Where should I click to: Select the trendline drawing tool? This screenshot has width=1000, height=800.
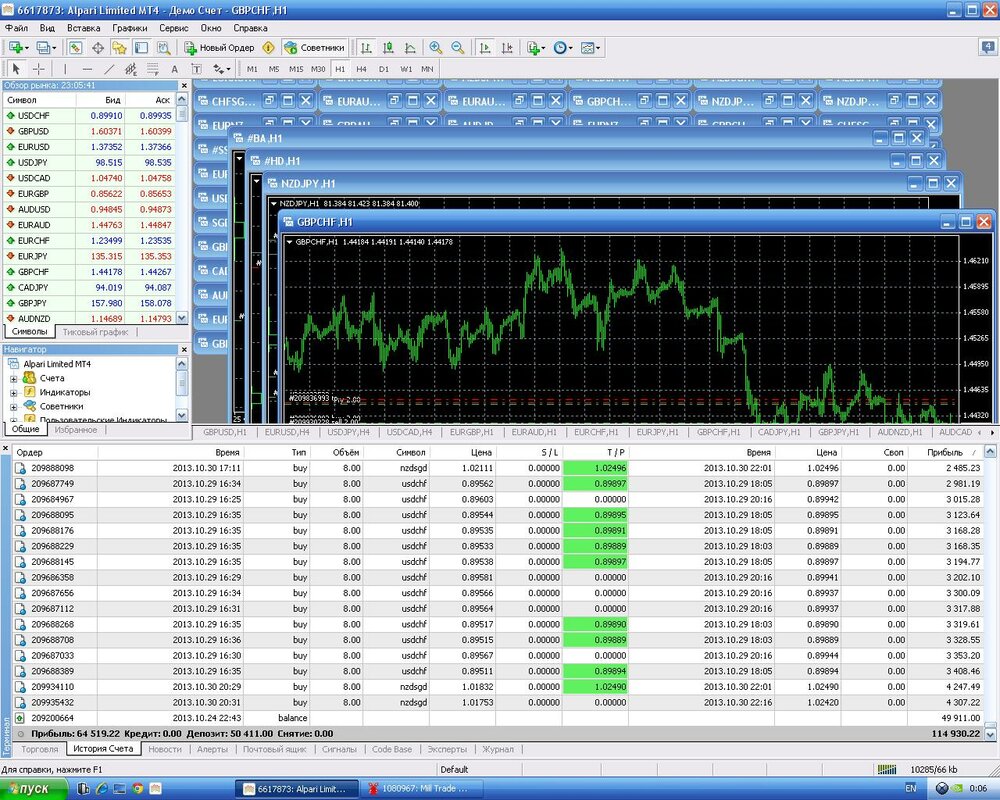tap(109, 69)
